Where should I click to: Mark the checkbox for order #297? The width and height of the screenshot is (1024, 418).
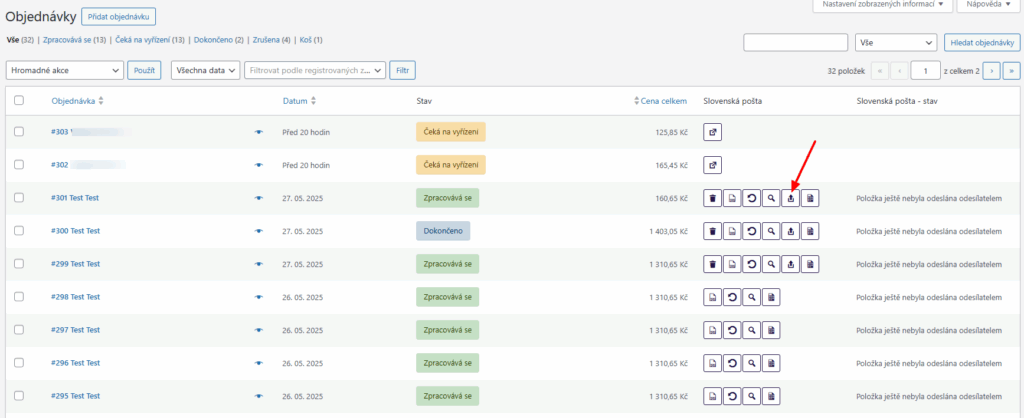tap(19, 329)
